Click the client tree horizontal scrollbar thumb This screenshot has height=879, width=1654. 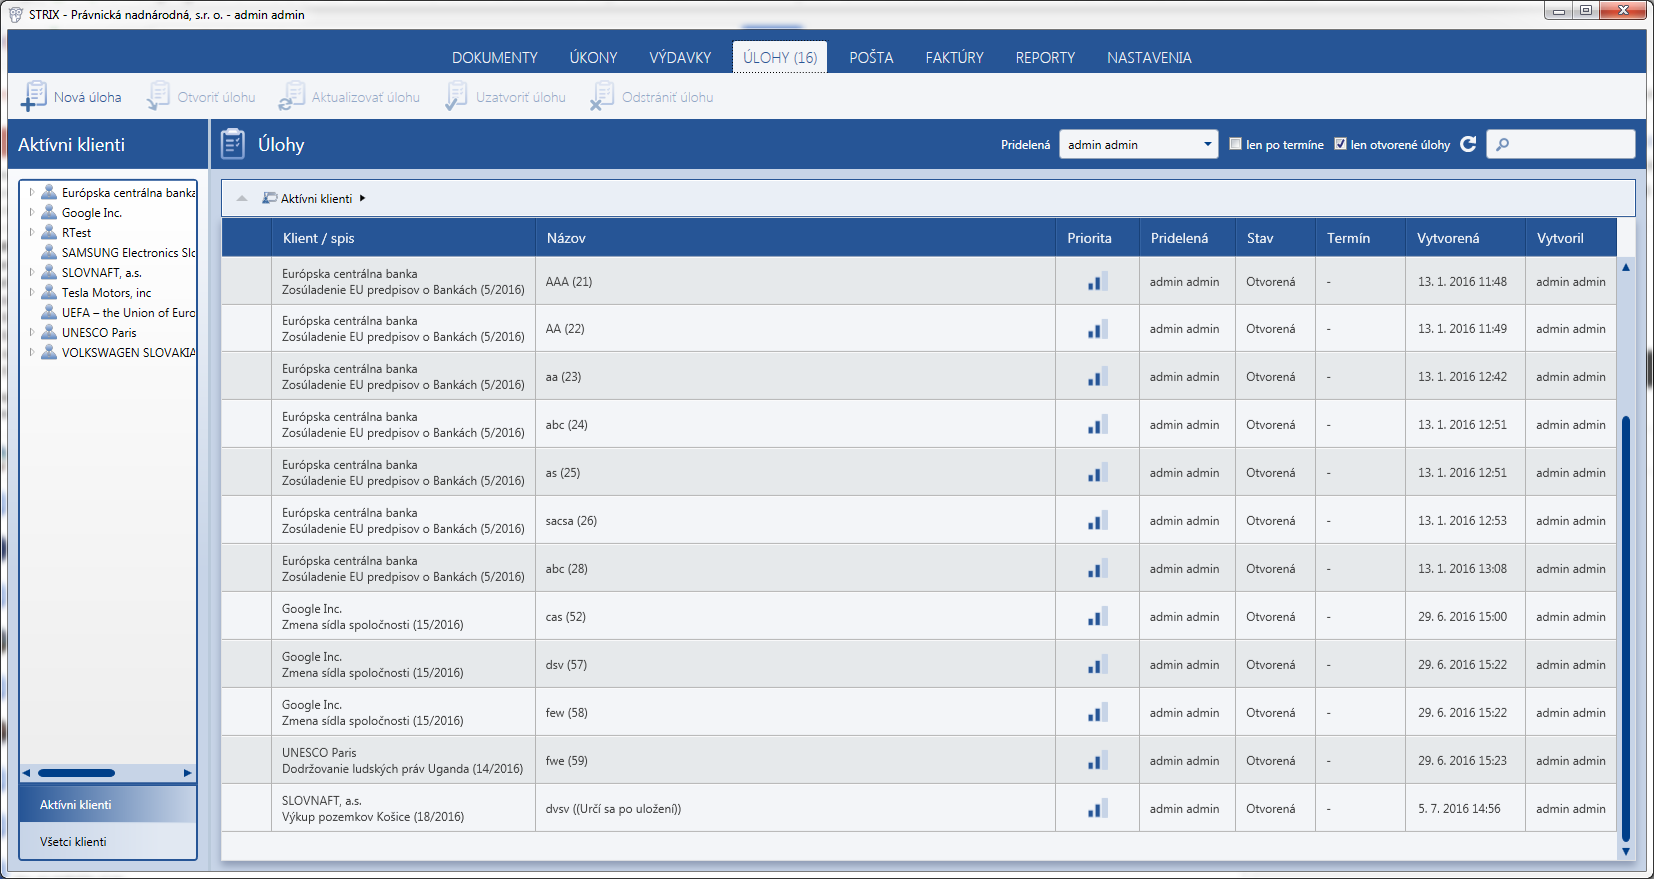[76, 773]
